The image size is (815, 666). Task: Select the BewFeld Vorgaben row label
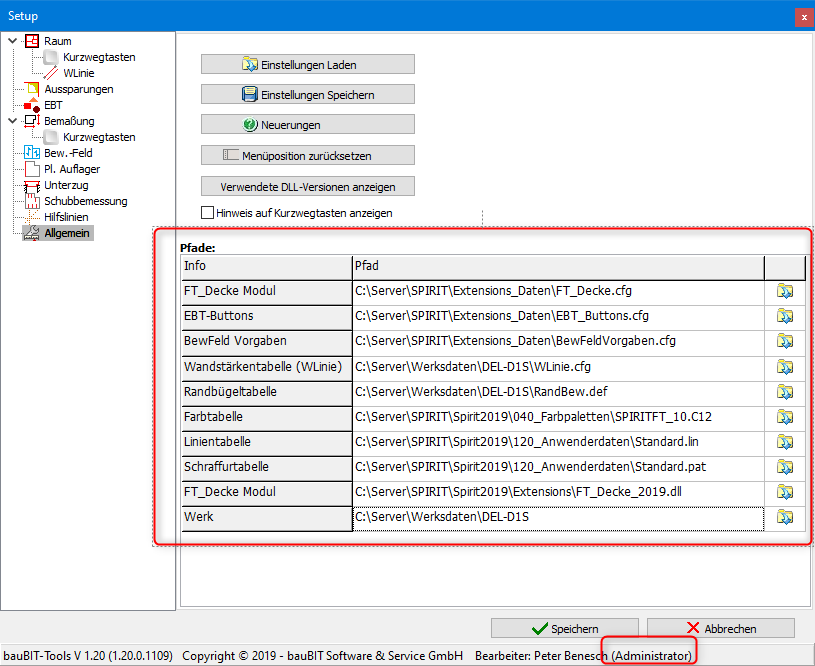(x=267, y=342)
